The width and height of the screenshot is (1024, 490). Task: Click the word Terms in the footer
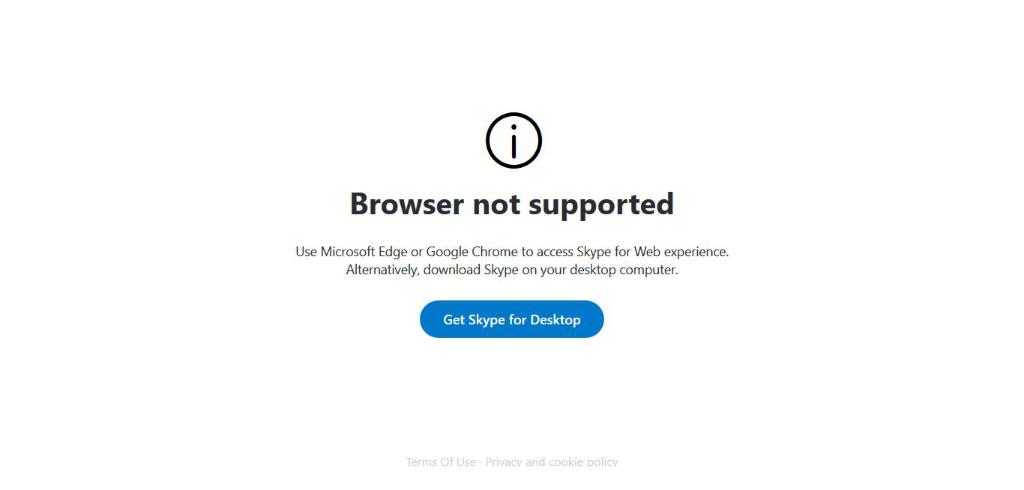[421, 462]
